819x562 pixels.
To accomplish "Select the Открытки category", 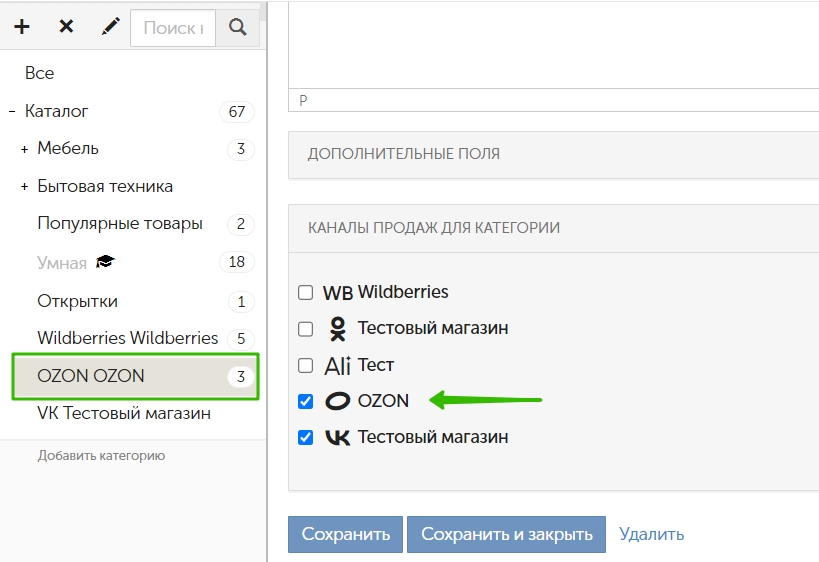I will point(77,301).
